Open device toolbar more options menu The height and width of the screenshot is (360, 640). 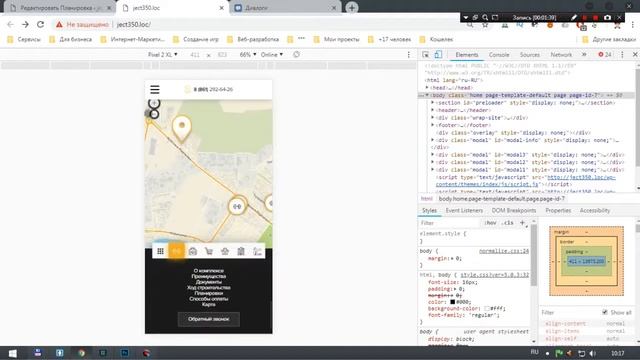[409, 55]
